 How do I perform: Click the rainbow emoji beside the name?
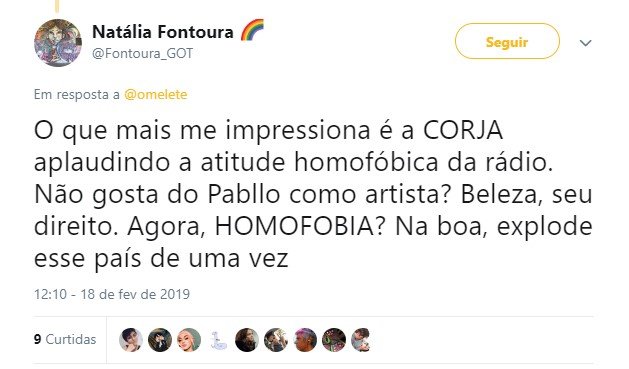tap(252, 30)
